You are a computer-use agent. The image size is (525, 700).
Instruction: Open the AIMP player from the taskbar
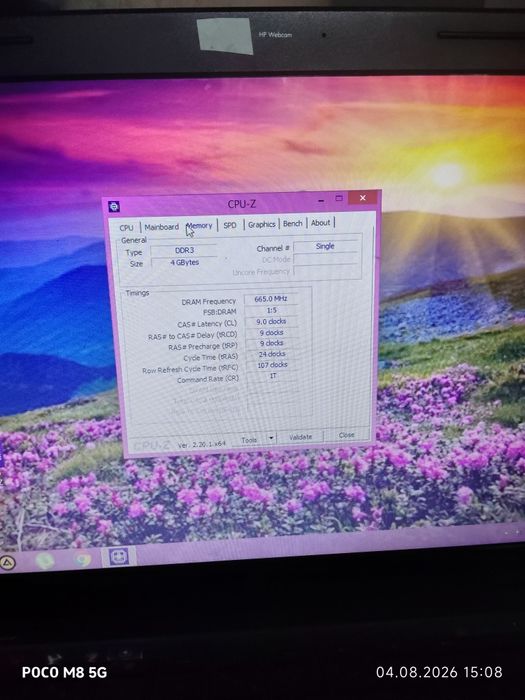8,563
